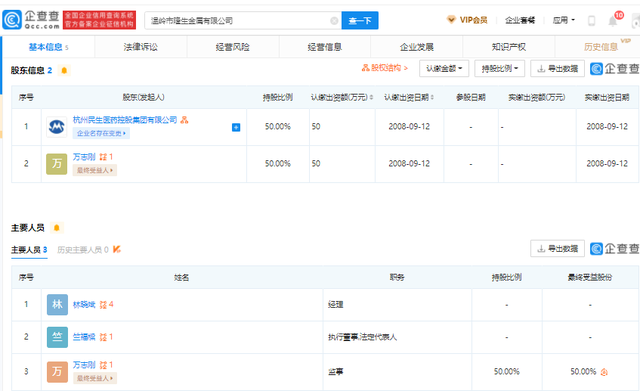Expand 最终受益人 tag in personnel table

coord(95,378)
